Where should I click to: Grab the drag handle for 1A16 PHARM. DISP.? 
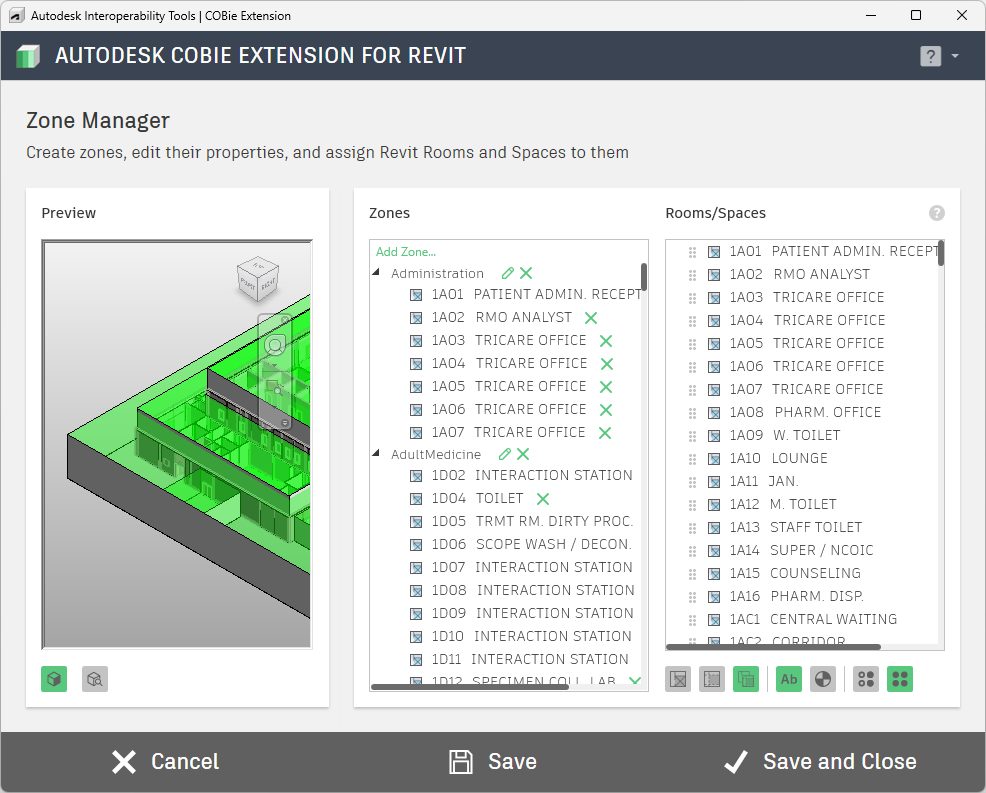[692, 597]
